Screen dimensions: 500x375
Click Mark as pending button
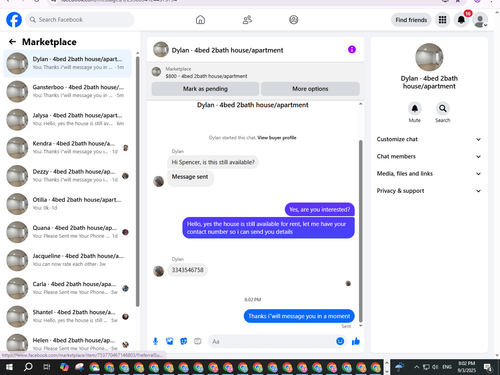205,89
